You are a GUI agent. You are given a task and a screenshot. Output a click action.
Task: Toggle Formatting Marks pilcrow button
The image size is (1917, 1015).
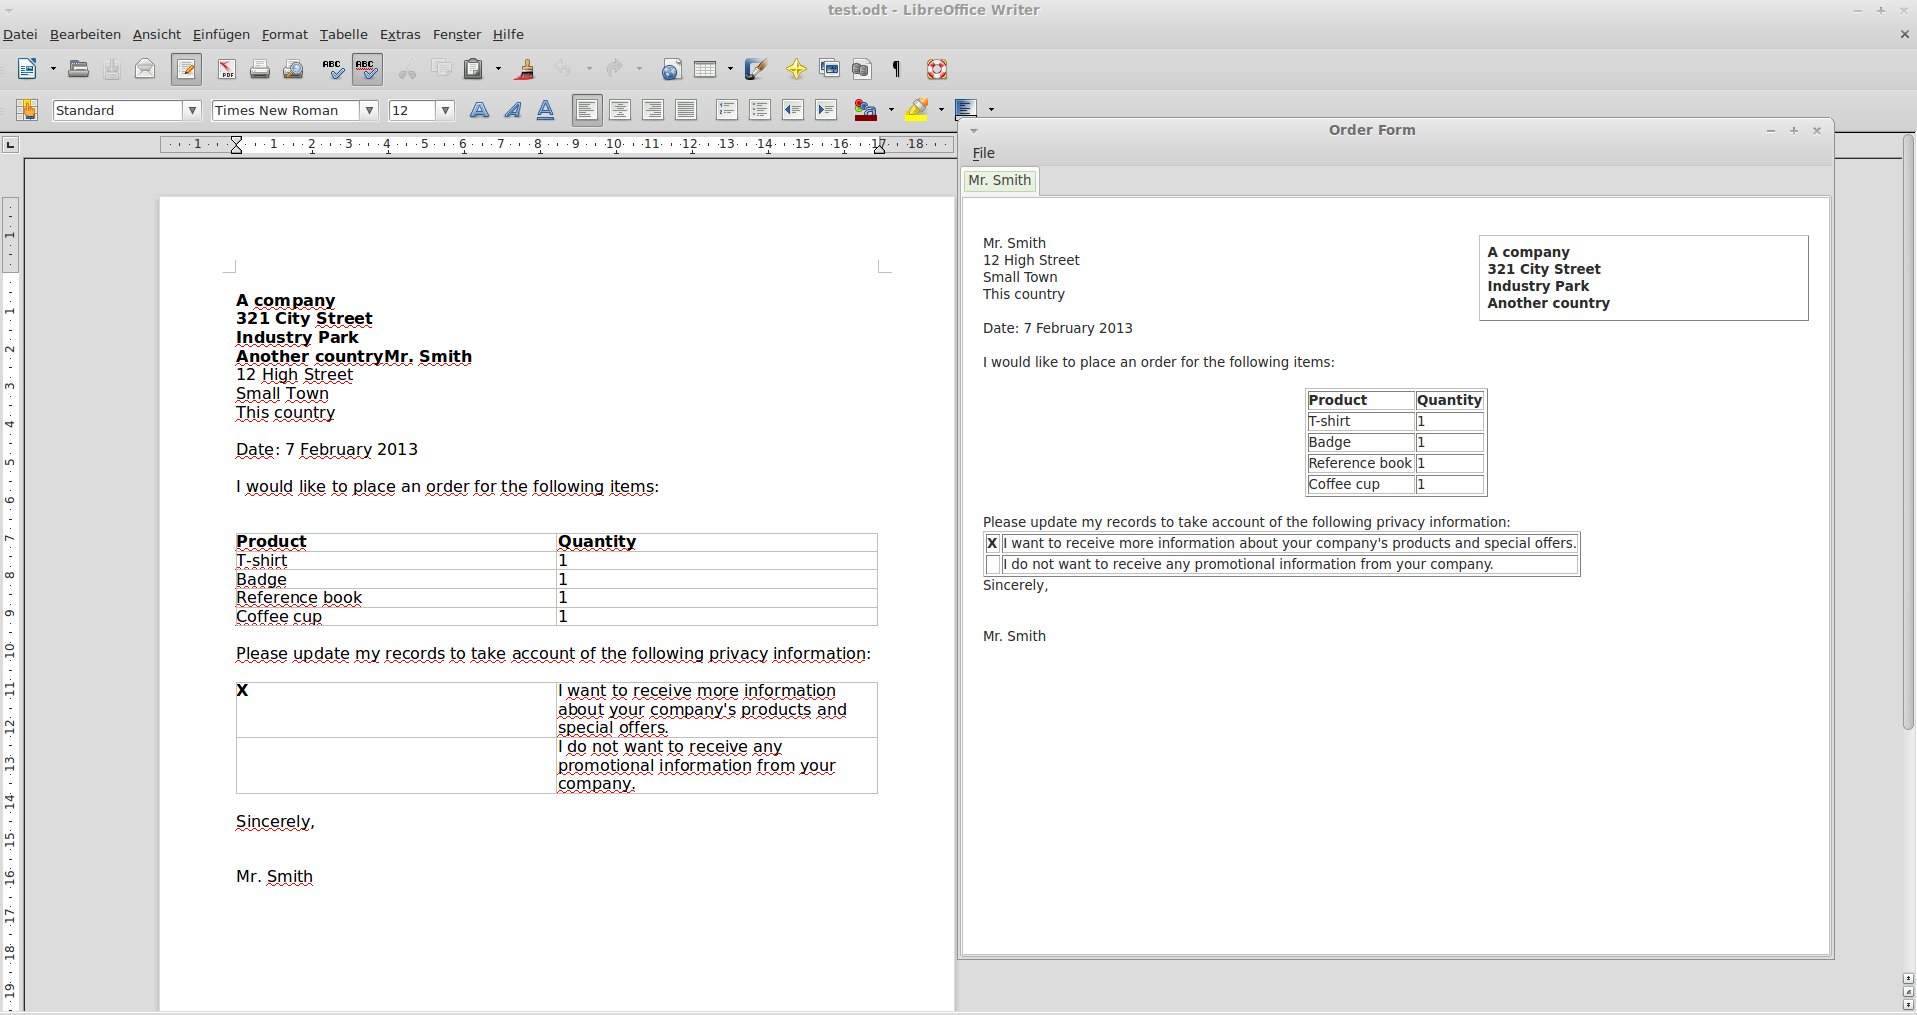pos(896,69)
